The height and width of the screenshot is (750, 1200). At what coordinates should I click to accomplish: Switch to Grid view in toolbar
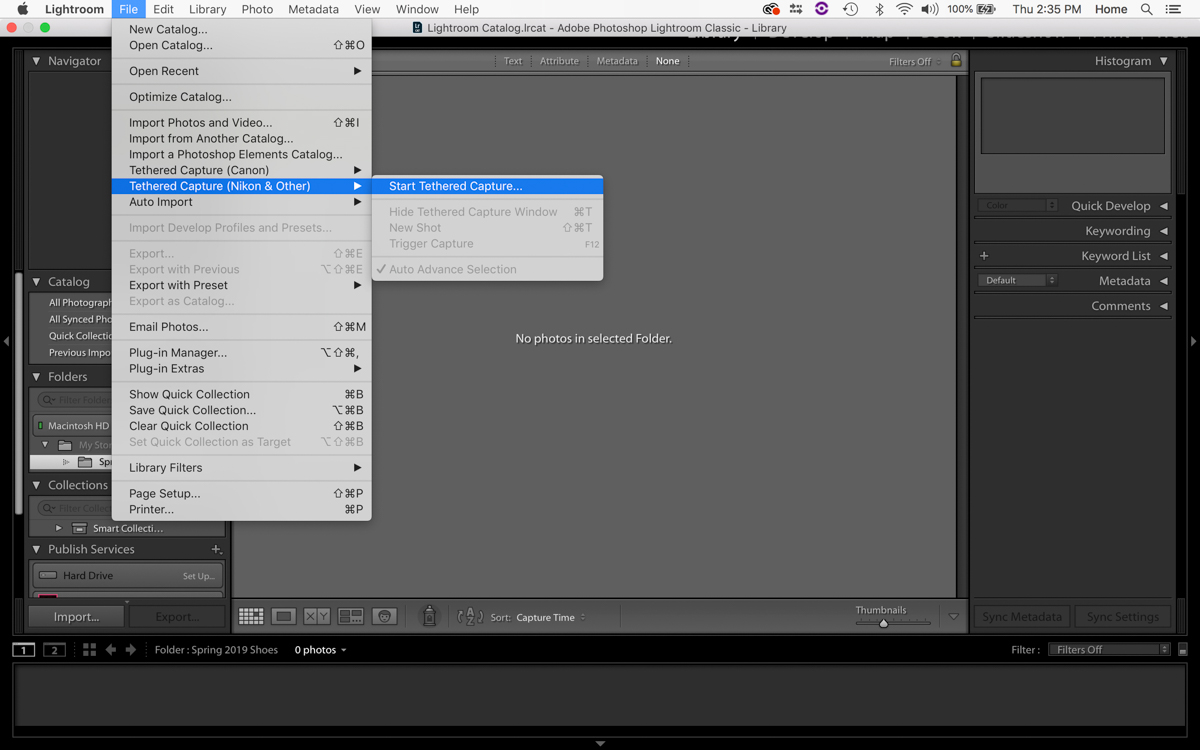tap(251, 617)
